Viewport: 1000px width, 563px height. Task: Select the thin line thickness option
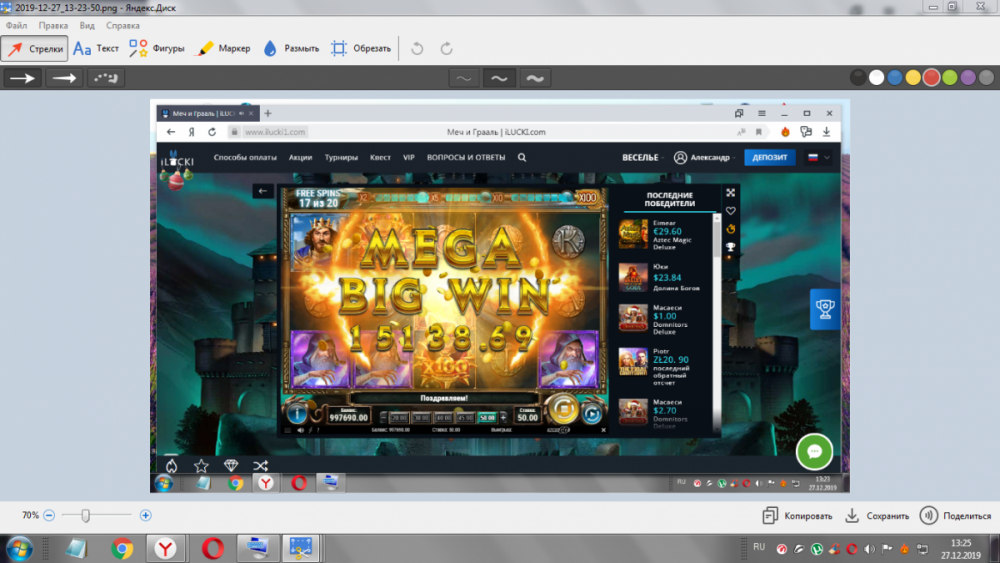pyautogui.click(x=464, y=78)
